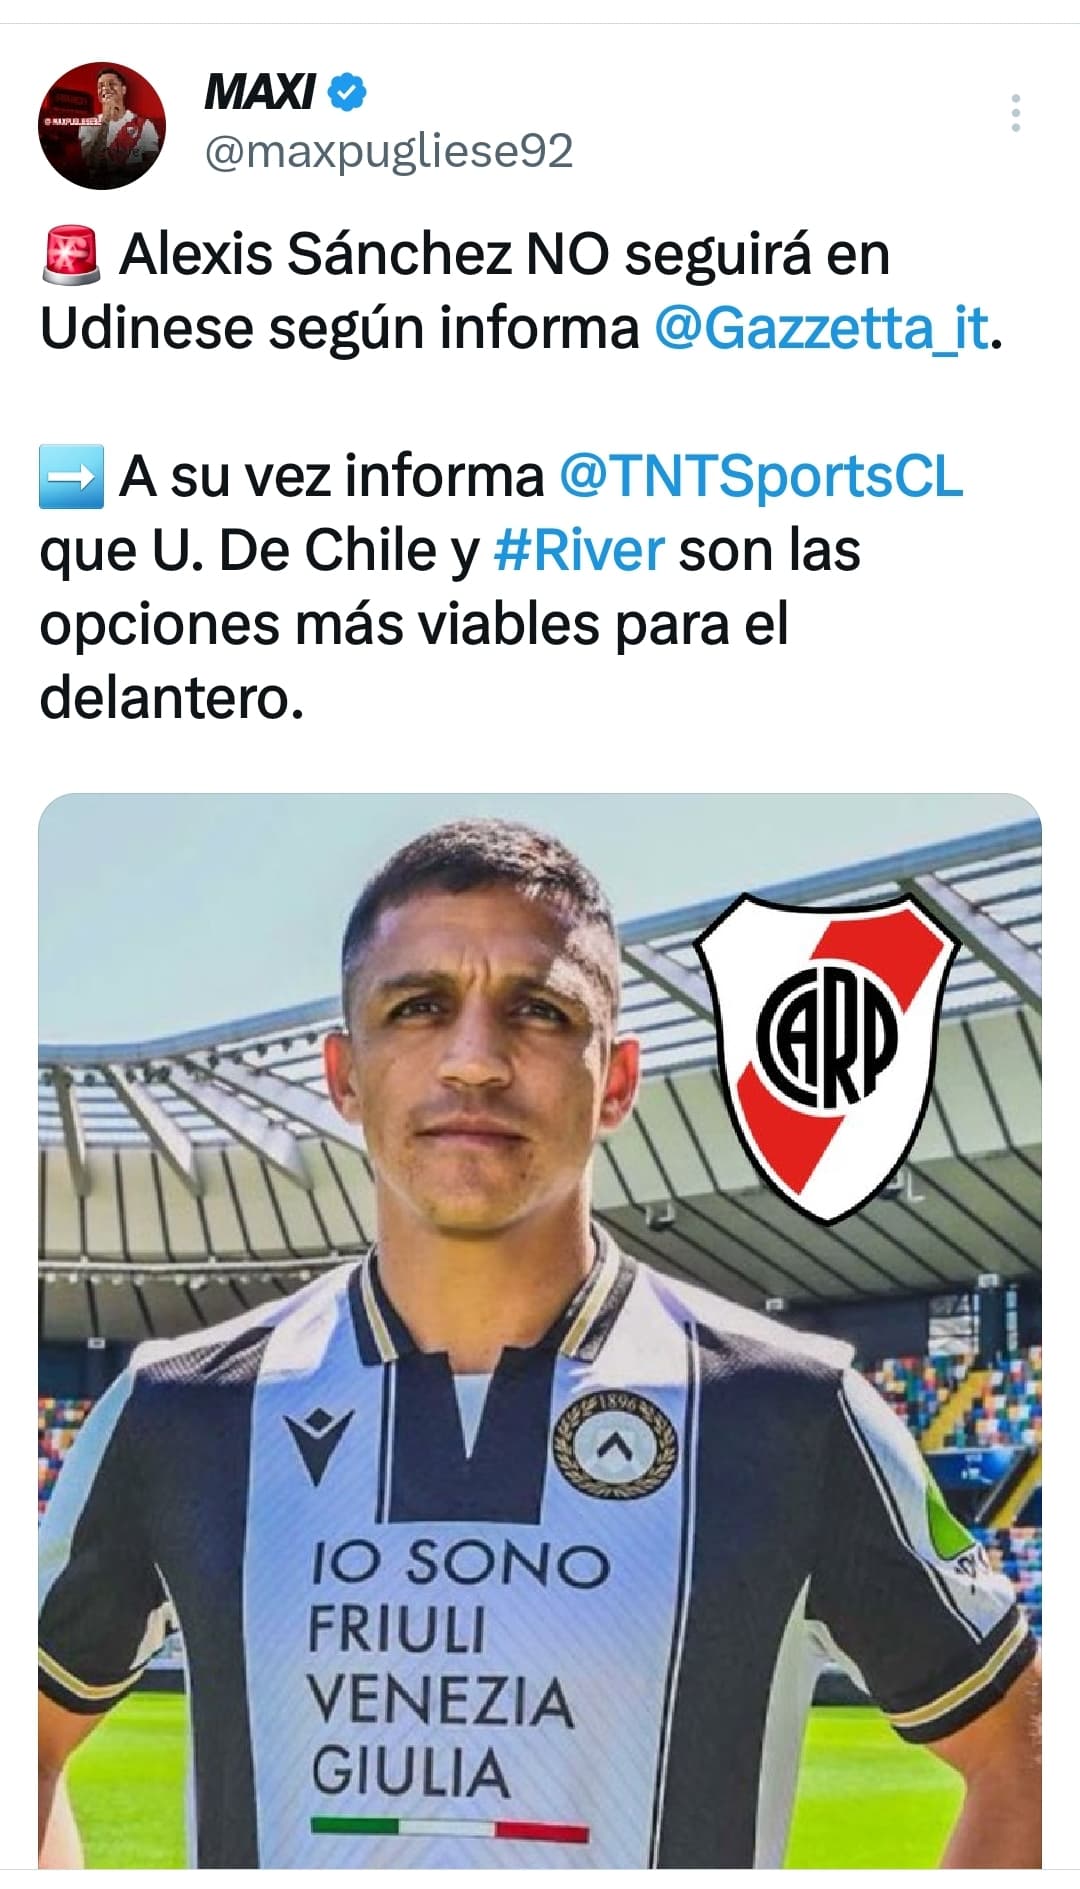The height and width of the screenshot is (1889, 1080).
Task: Tap the blue verified badge
Action: coord(346,92)
